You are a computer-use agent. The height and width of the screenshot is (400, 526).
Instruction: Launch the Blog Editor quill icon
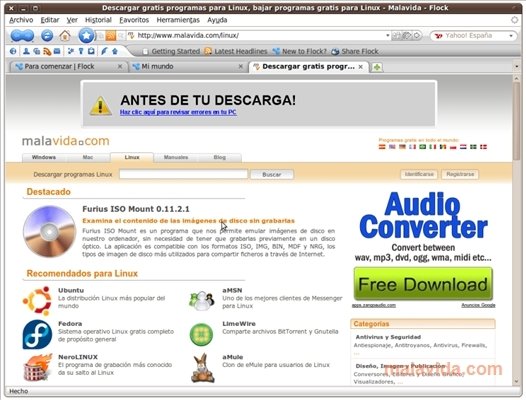[x=104, y=51]
